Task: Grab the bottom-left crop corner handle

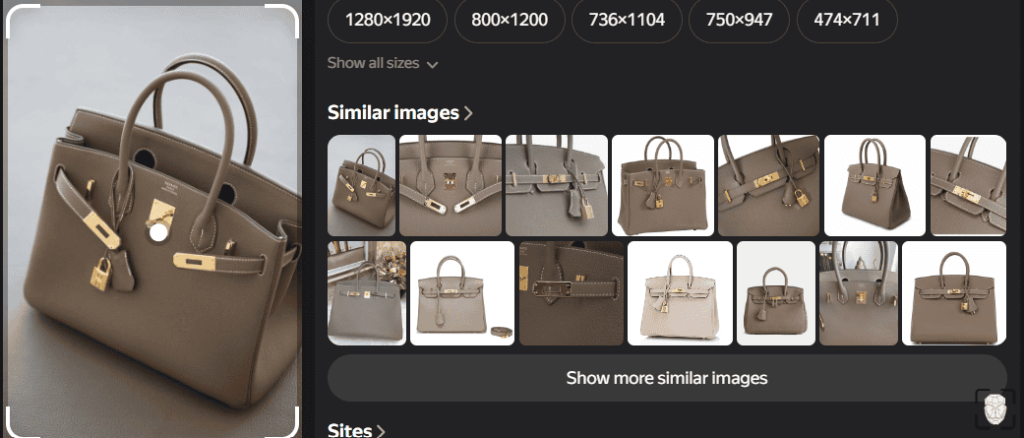Action: [22, 422]
